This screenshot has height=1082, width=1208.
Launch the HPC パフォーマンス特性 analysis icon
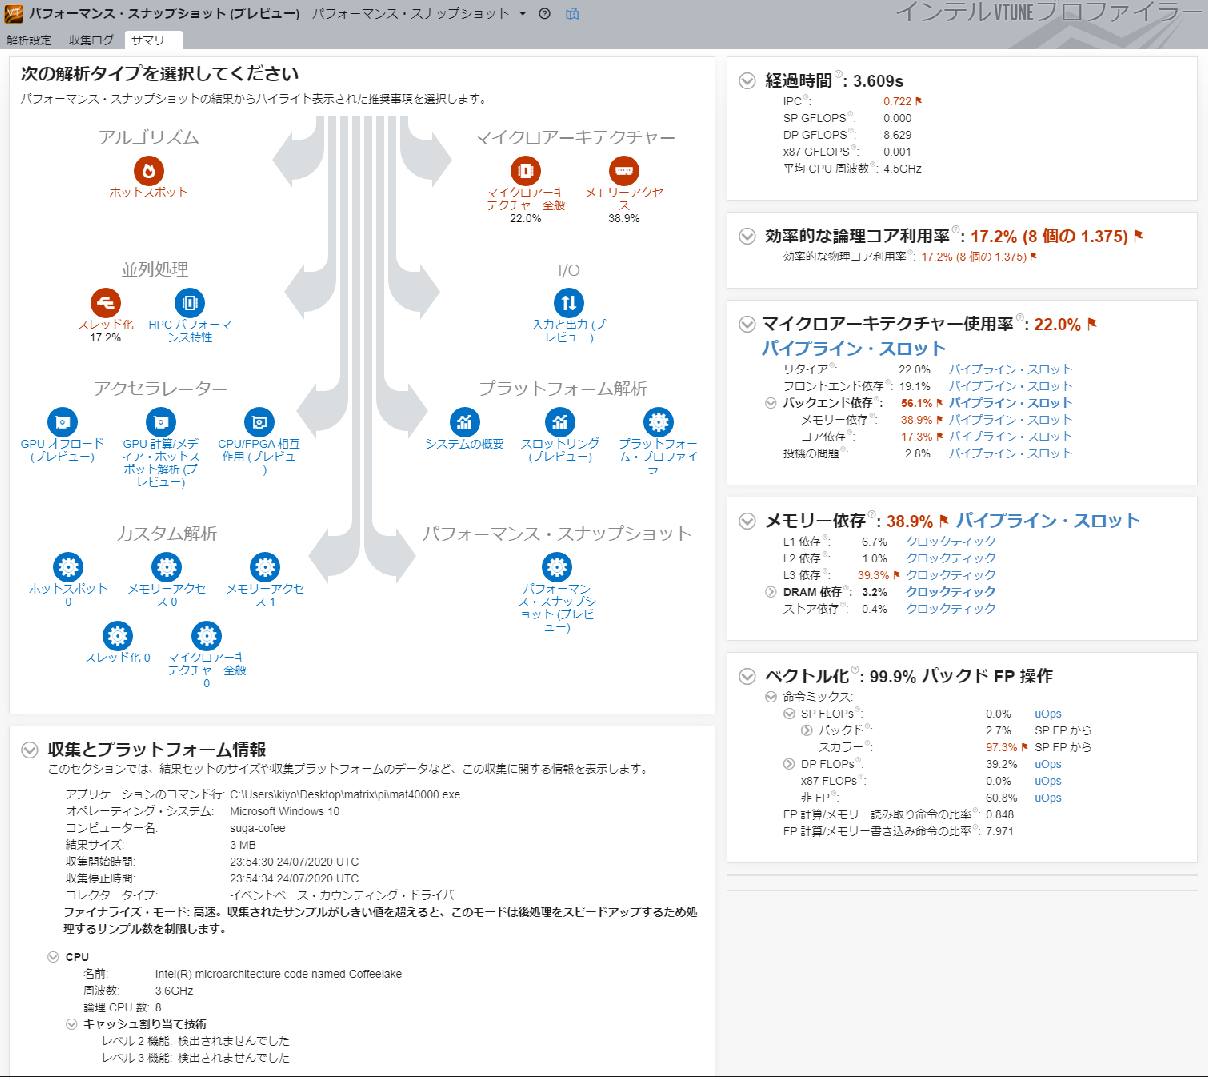[189, 302]
